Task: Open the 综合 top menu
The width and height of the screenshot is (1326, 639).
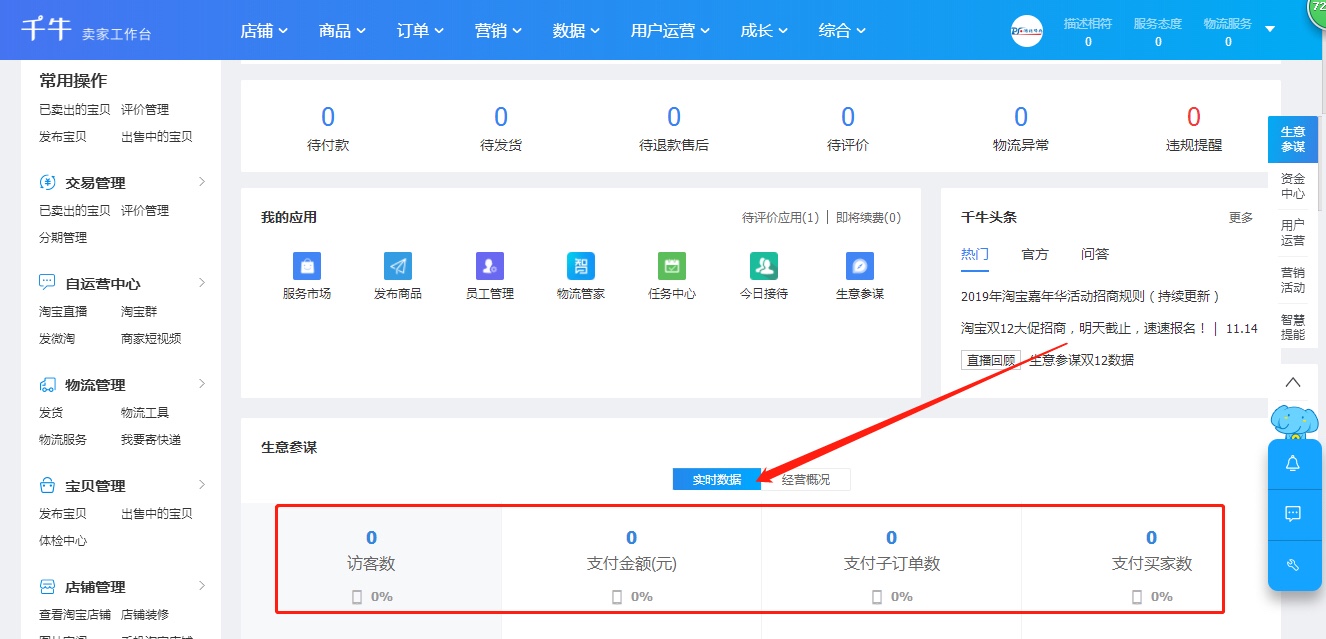Action: [842, 31]
